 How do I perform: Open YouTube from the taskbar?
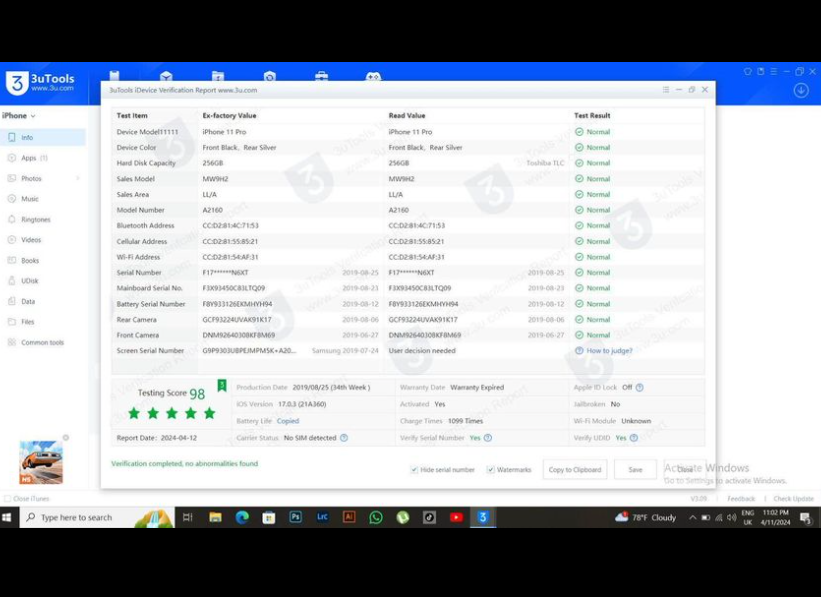tap(456, 517)
